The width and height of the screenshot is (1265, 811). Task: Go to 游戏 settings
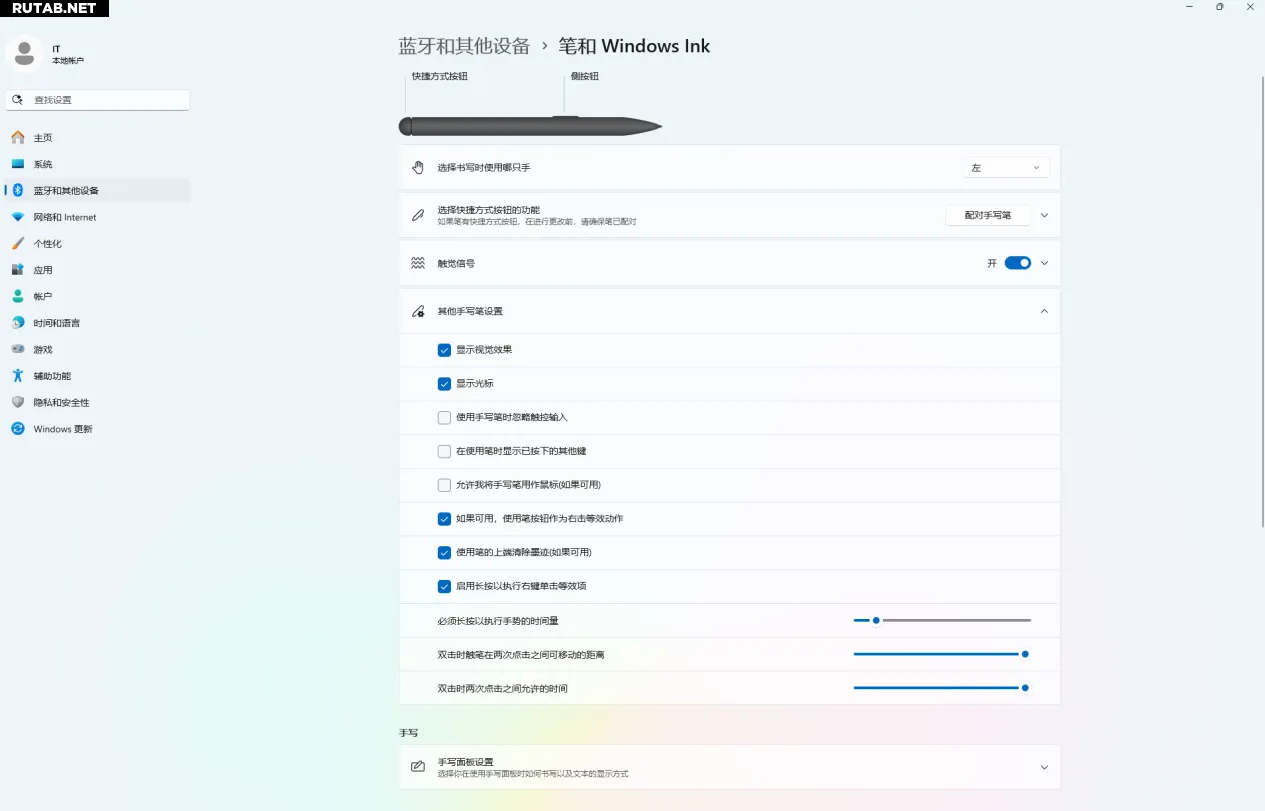point(97,349)
